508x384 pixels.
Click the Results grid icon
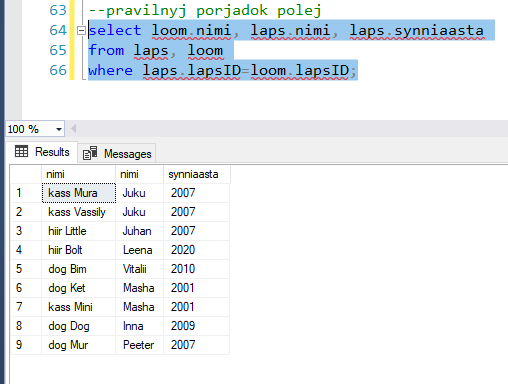click(21, 152)
